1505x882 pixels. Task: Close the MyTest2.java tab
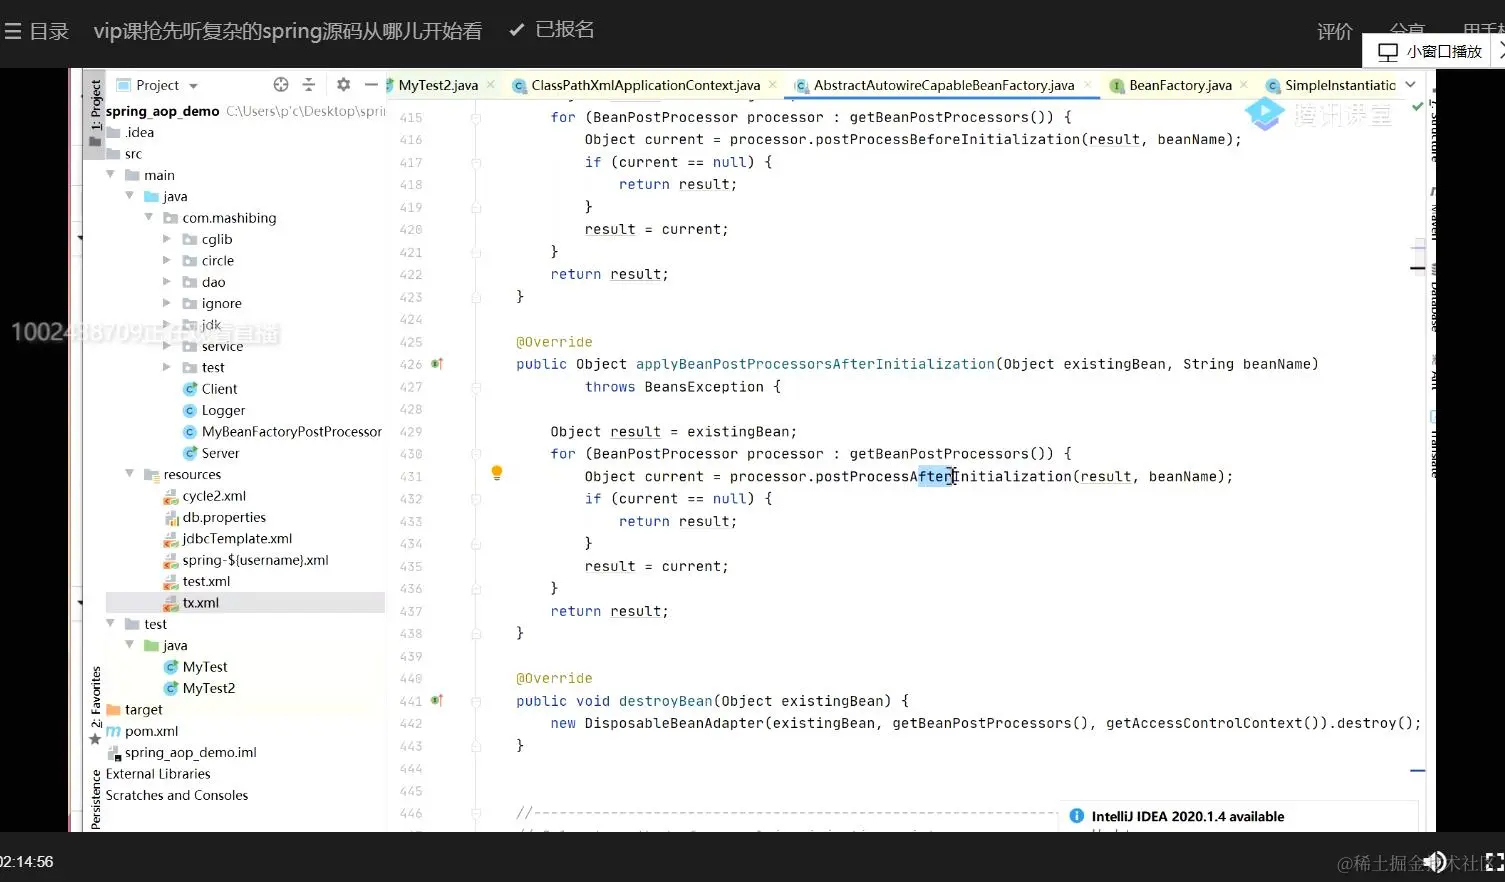coord(490,85)
